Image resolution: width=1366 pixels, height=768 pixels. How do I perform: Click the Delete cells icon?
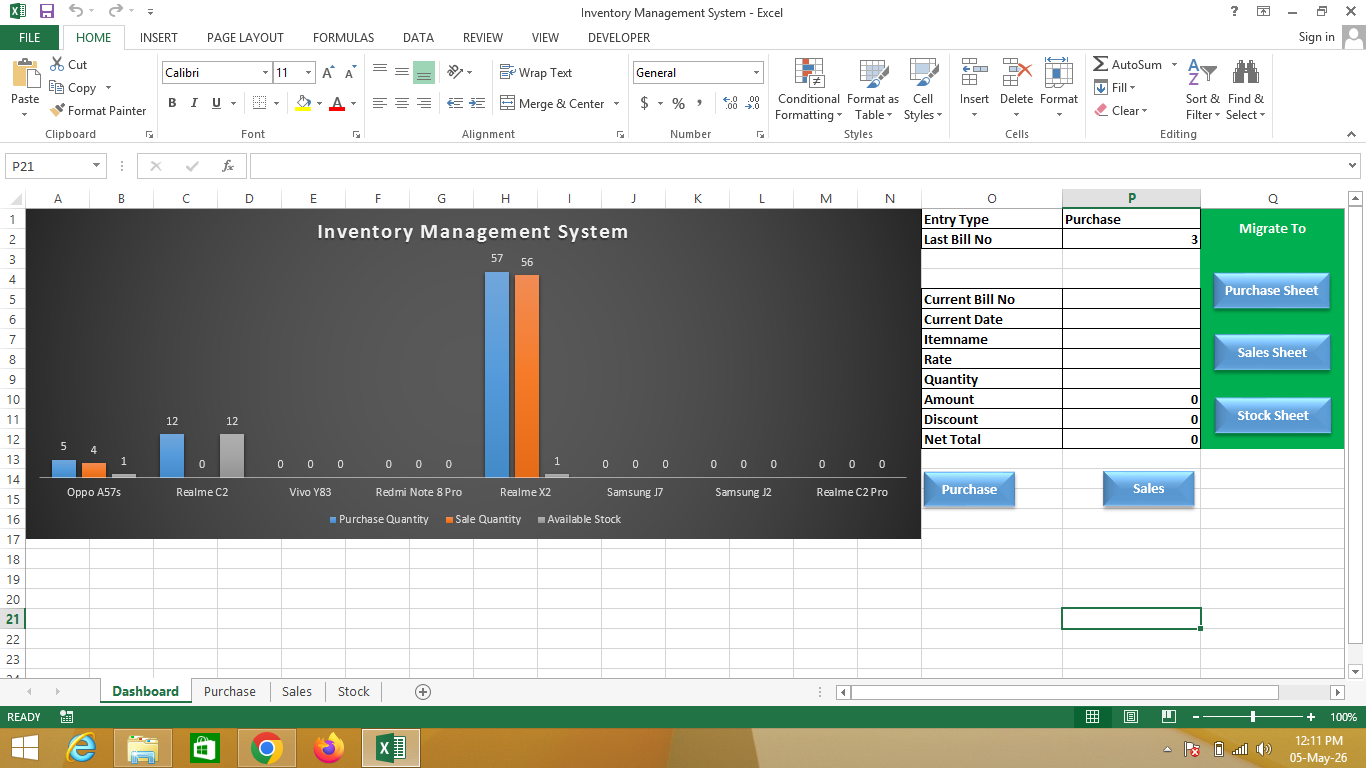(1016, 72)
